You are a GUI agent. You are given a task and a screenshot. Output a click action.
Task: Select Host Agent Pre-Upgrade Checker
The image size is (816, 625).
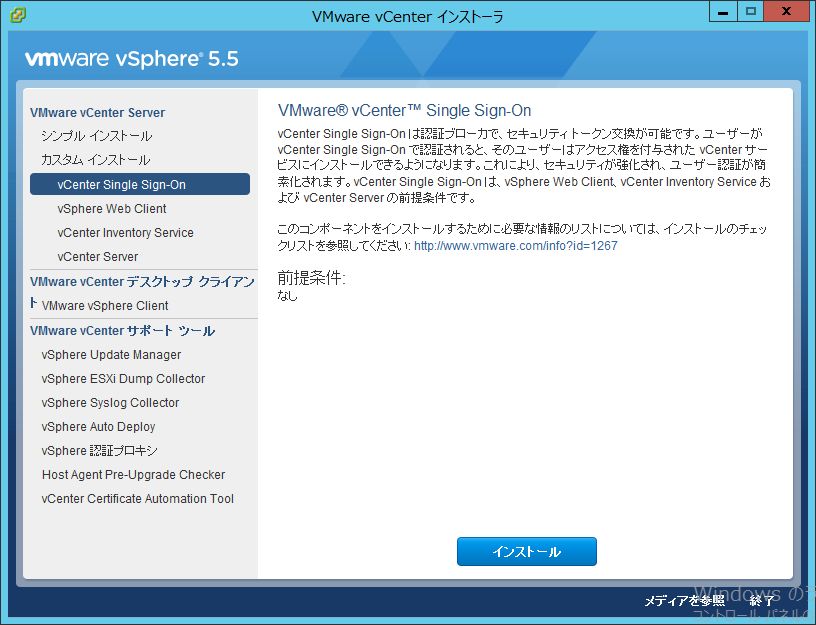[133, 475]
